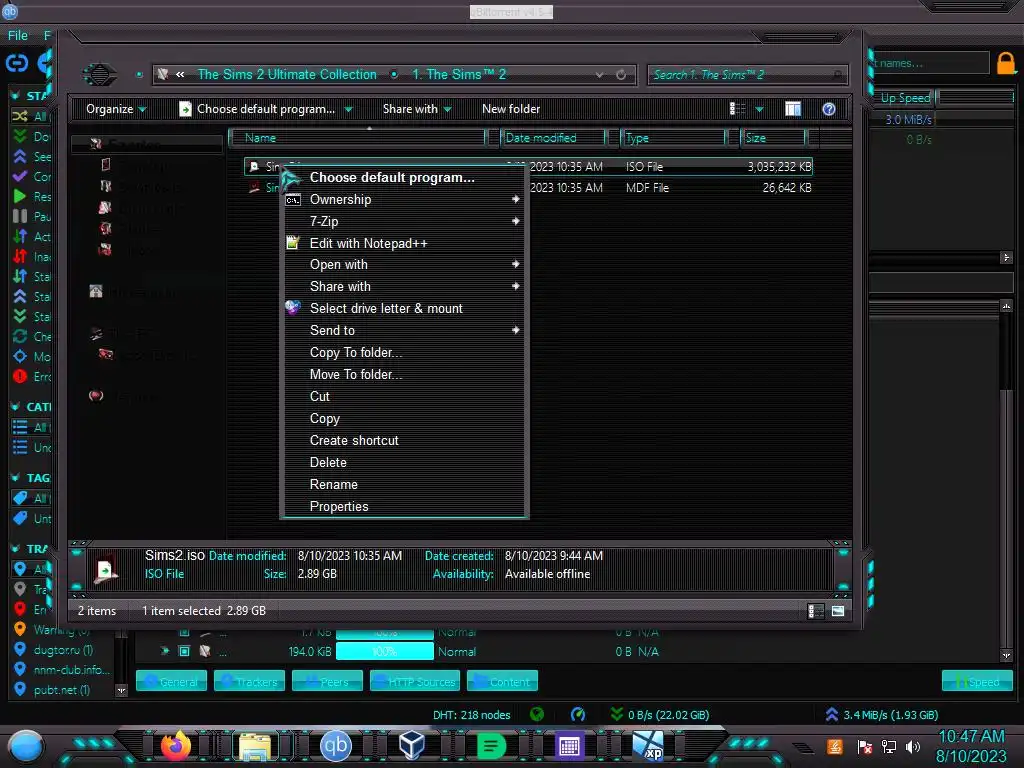Click the Search 1. The Sims 2 field
This screenshot has height=768, width=1024.
(747, 75)
